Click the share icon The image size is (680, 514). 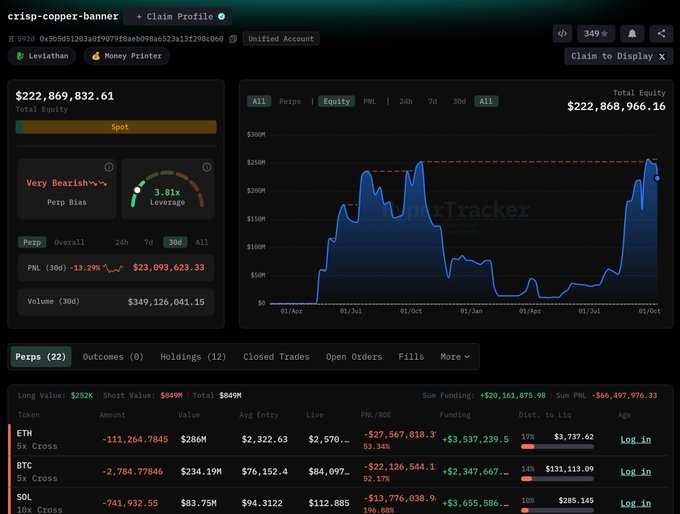[x=661, y=33]
